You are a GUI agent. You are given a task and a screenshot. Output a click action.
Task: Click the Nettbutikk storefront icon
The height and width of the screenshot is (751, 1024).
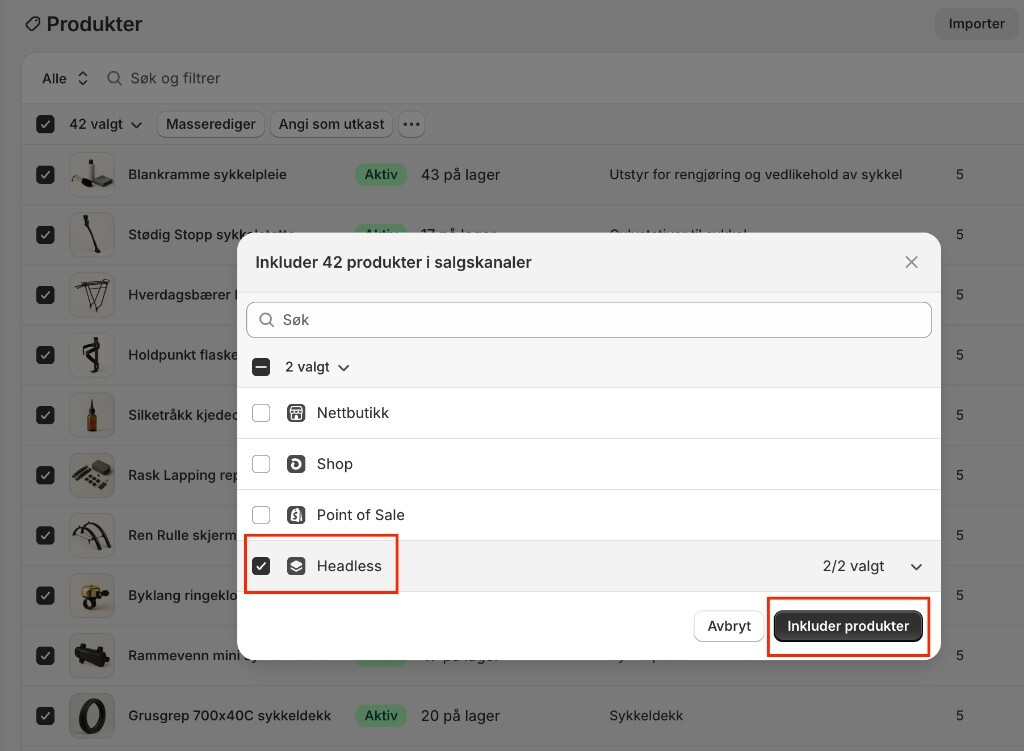tap(296, 413)
